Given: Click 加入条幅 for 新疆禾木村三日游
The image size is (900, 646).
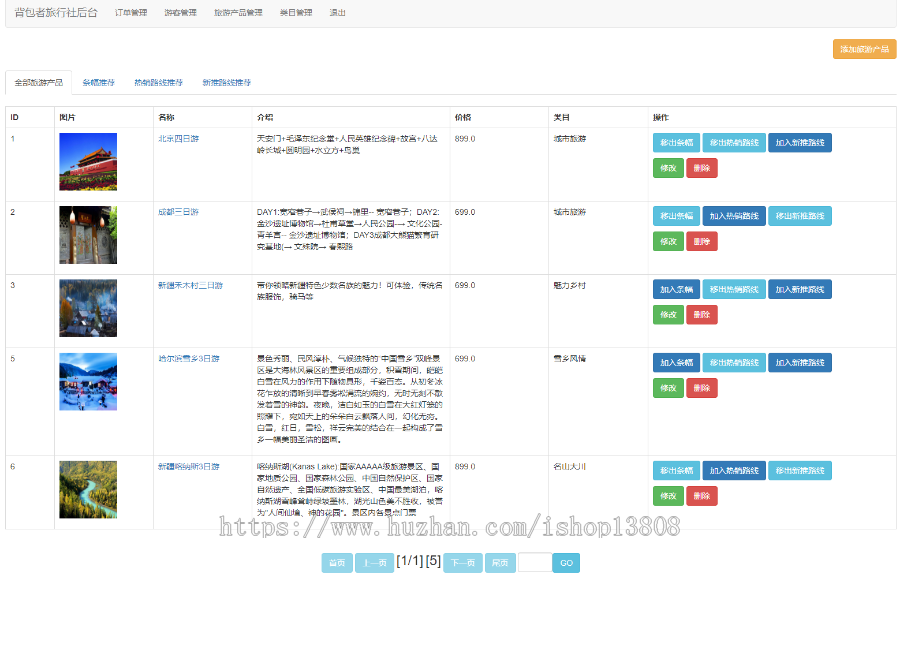Looking at the screenshot, I should pyautogui.click(x=676, y=289).
